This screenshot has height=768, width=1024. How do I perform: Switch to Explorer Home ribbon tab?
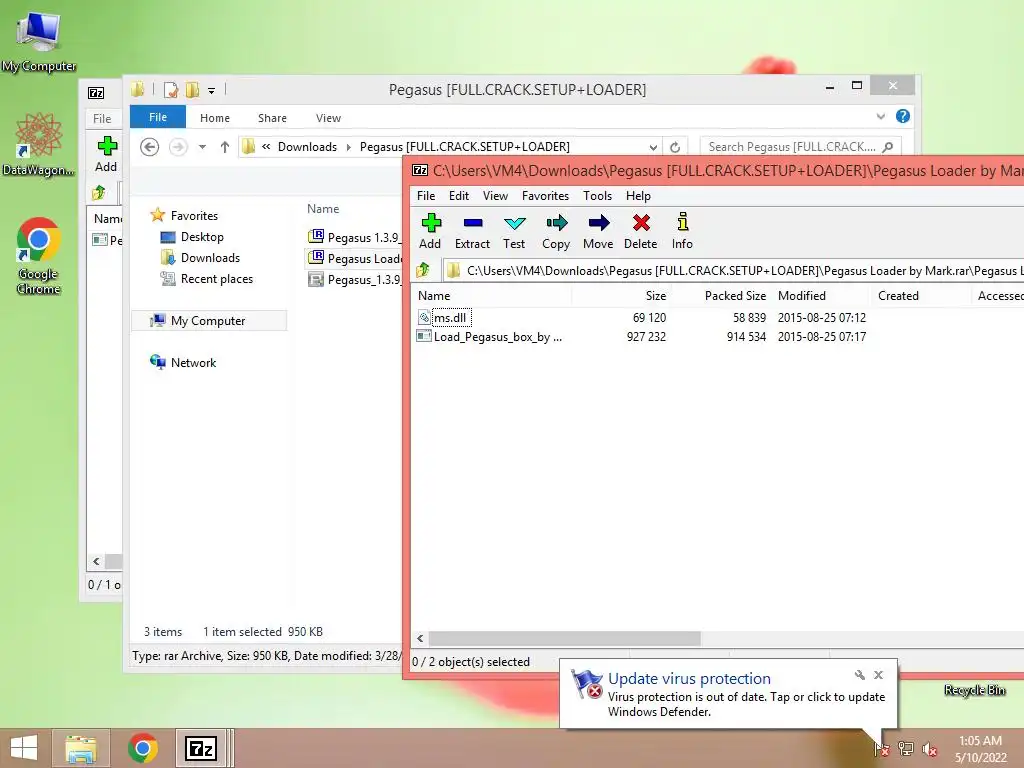pos(215,118)
